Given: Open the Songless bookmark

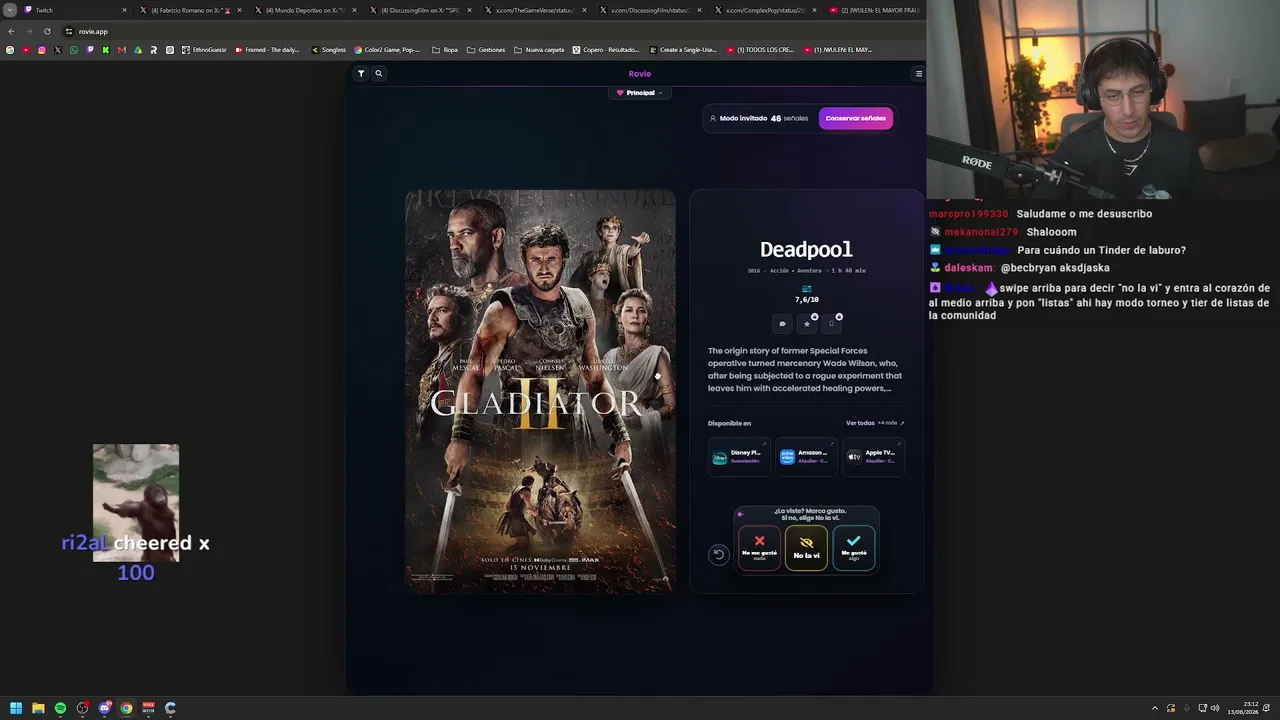Looking at the screenshot, I should click(329, 50).
